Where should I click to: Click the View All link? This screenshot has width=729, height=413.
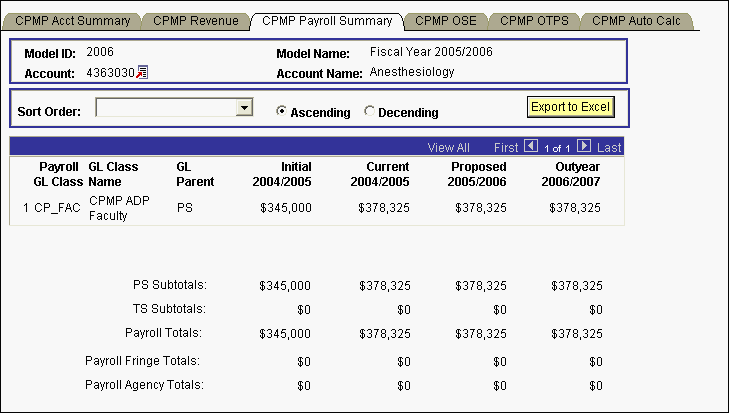coord(448,147)
